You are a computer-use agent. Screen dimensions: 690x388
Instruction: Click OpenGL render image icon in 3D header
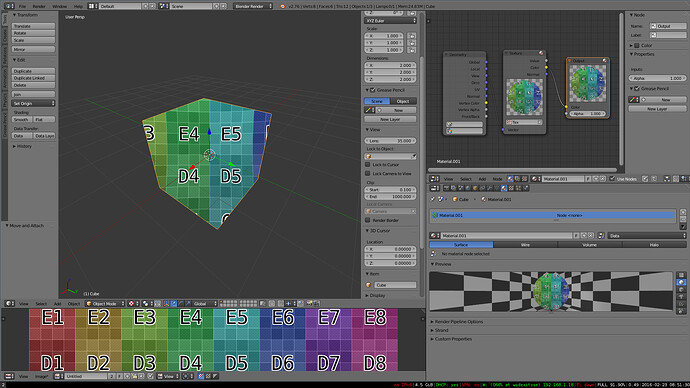[x=309, y=304]
